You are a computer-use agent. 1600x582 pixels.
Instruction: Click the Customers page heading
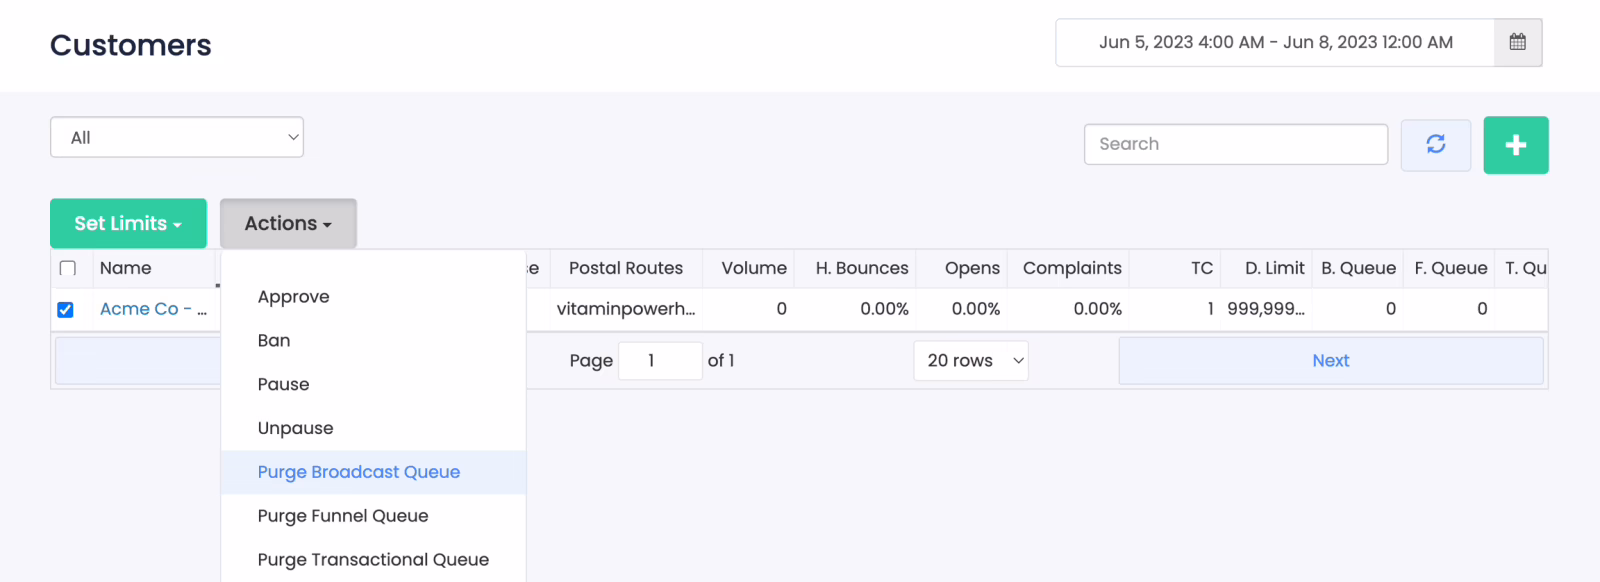click(131, 45)
